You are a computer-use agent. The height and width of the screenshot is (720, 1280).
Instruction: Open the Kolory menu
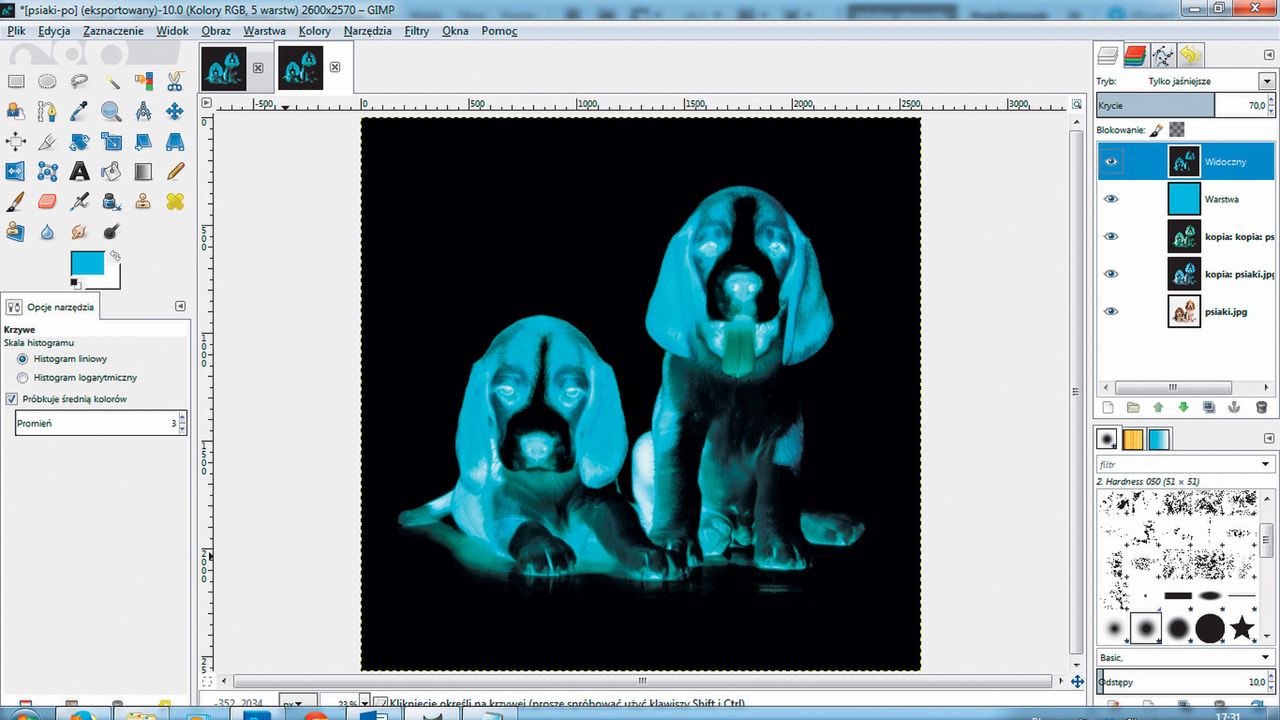tap(314, 31)
